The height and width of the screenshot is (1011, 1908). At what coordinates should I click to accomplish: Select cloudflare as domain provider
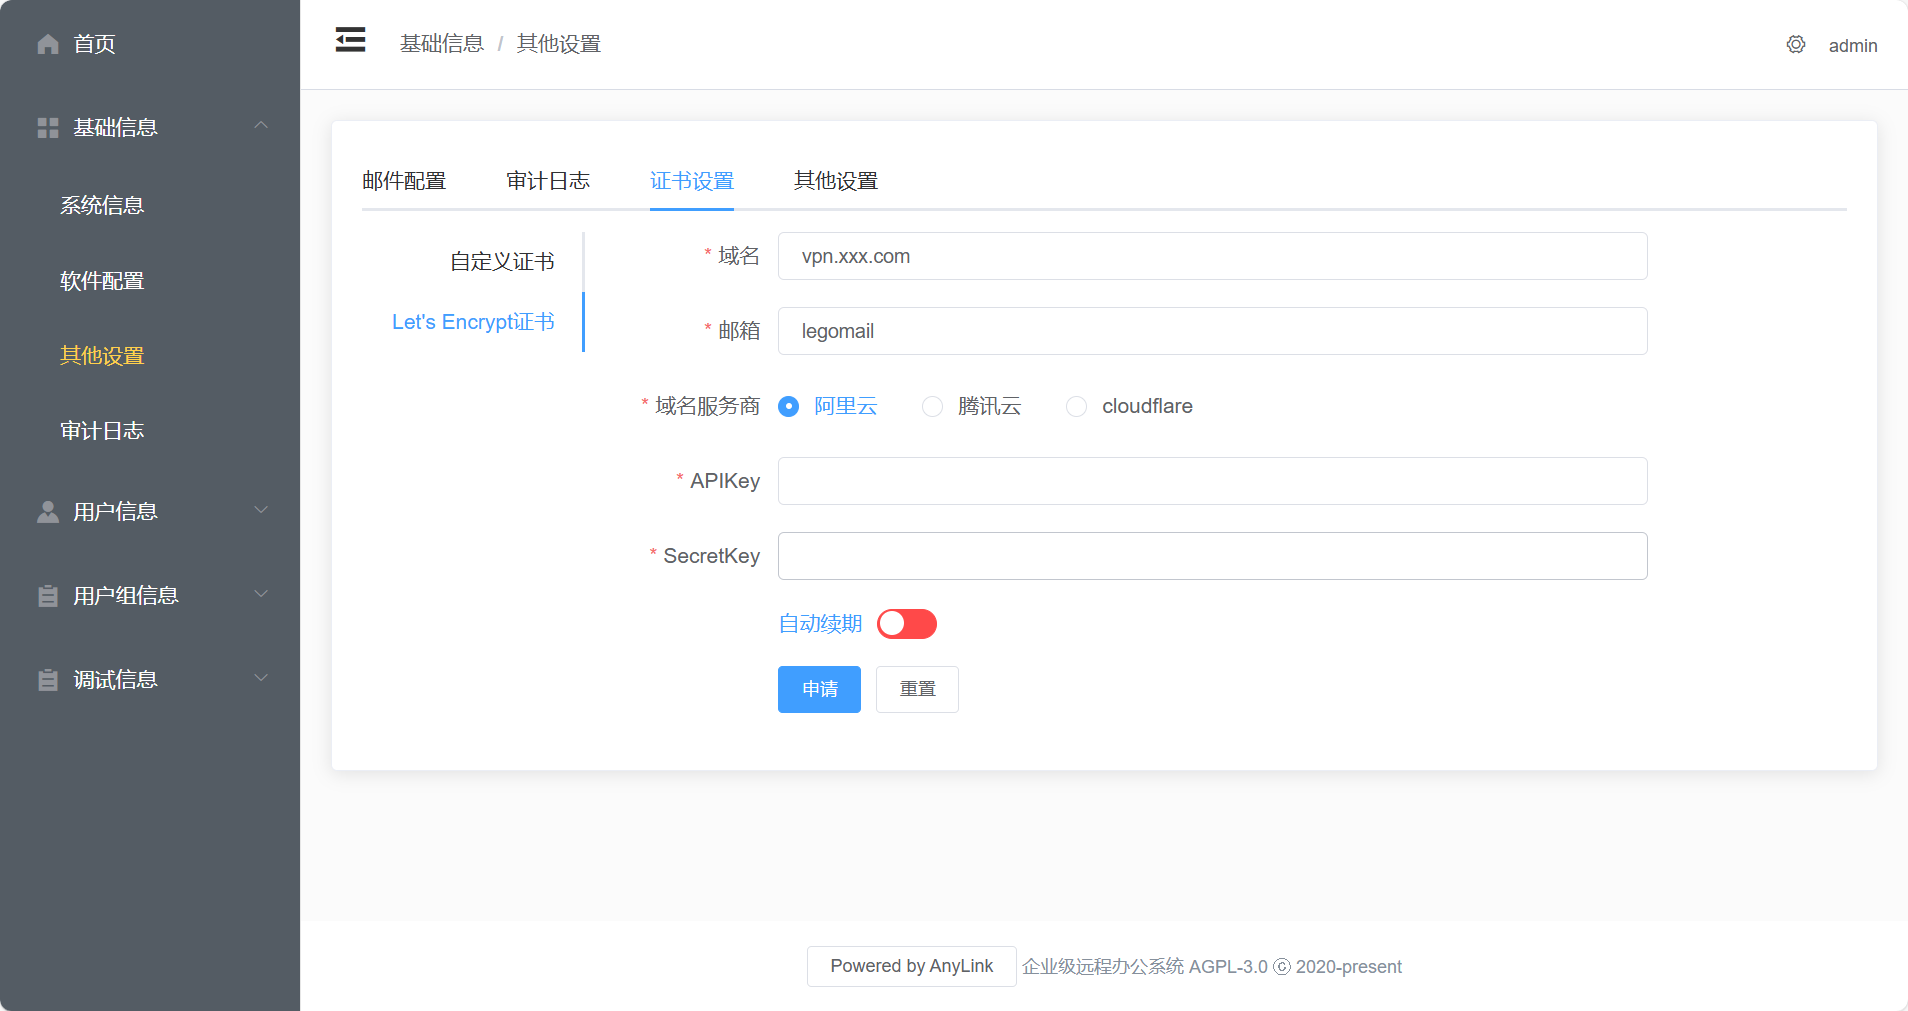coord(1077,406)
